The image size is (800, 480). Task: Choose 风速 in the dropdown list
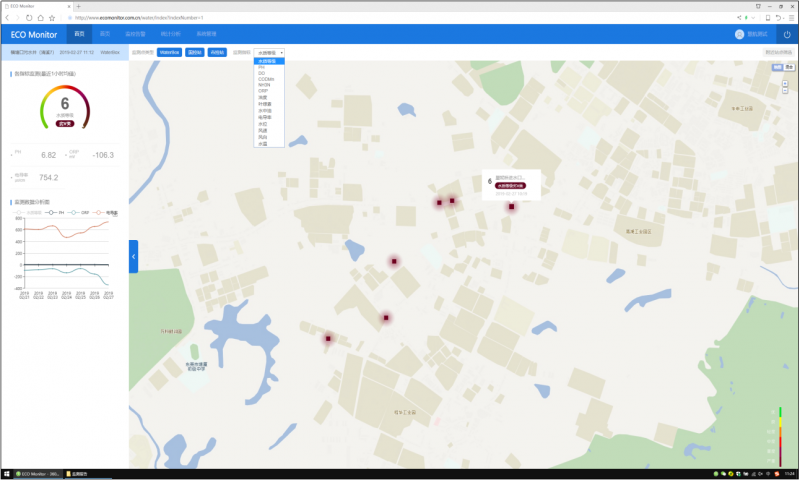tap(269, 131)
